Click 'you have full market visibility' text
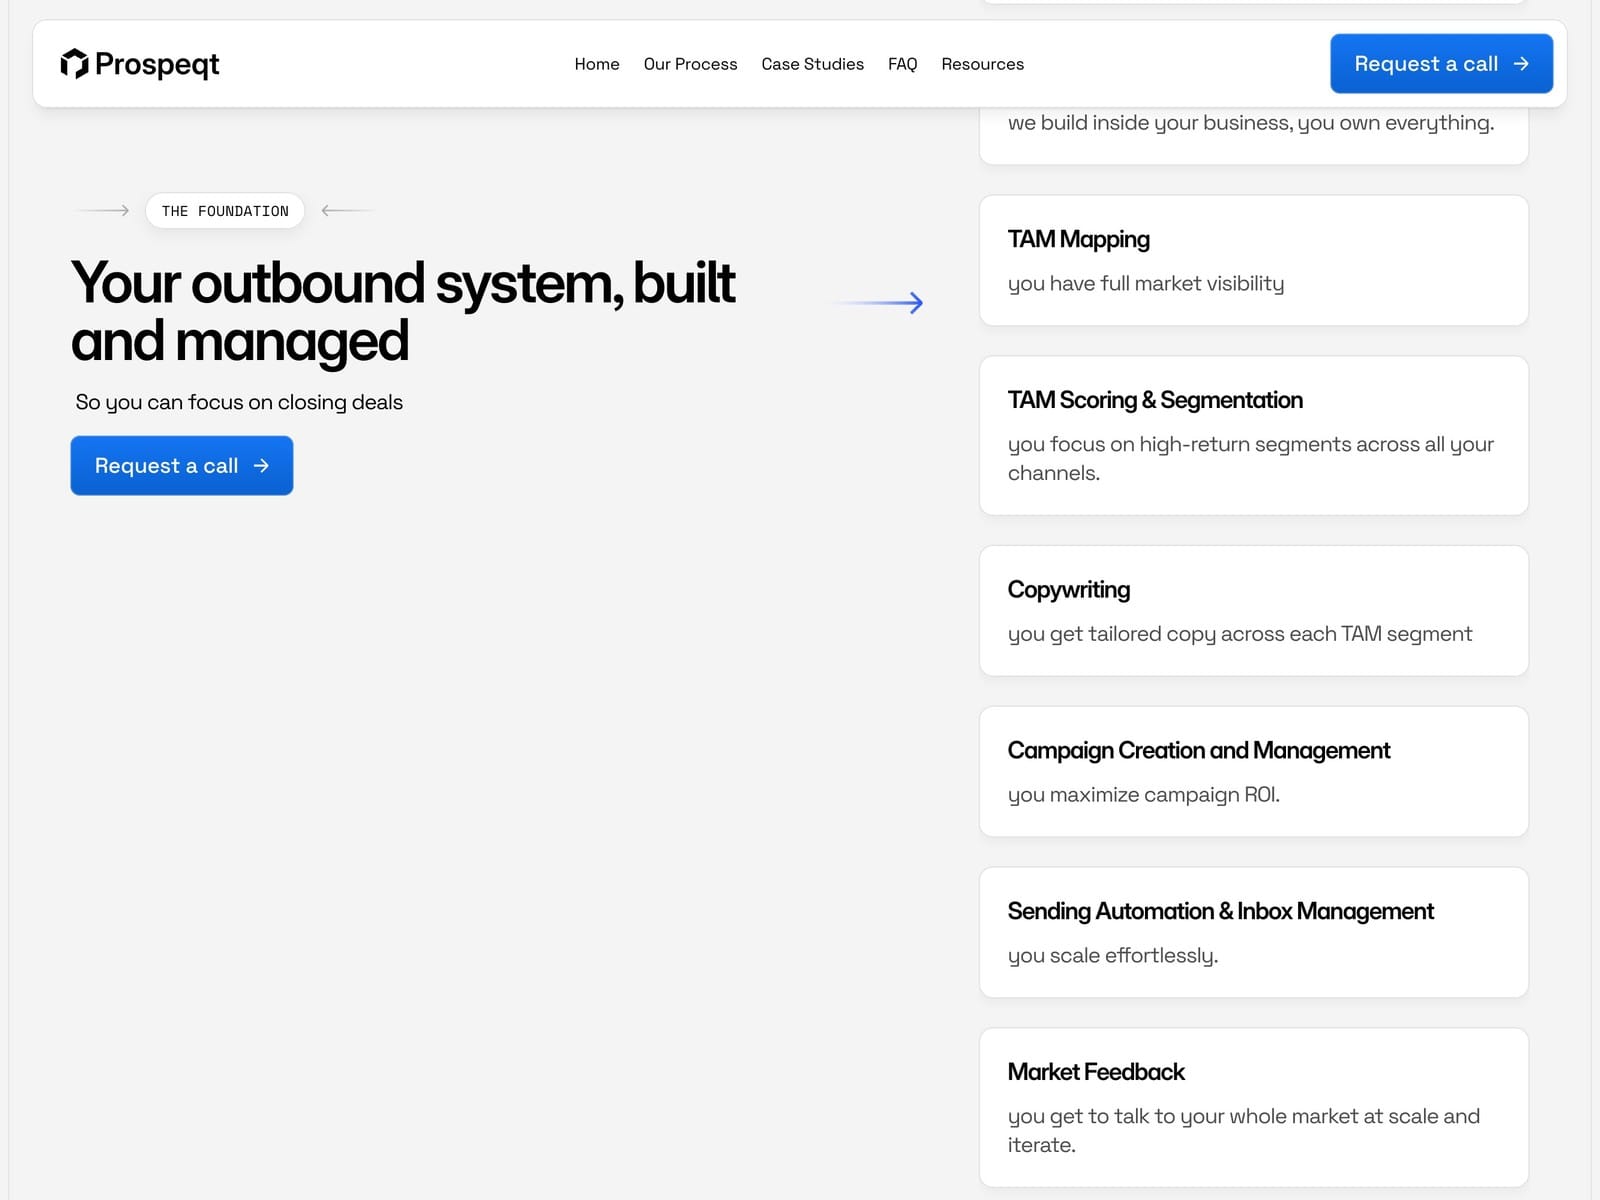The height and width of the screenshot is (1200, 1600). [1145, 284]
